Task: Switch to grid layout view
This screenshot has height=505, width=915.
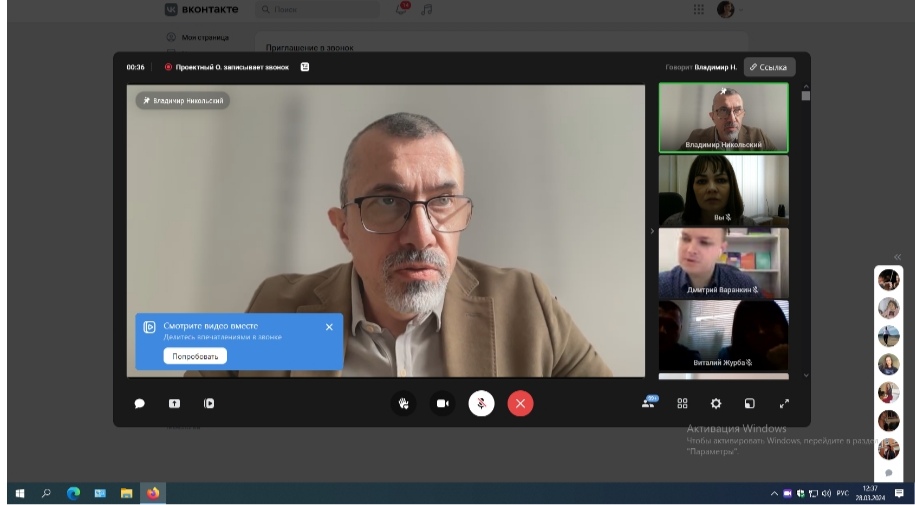Action: pyautogui.click(x=682, y=404)
